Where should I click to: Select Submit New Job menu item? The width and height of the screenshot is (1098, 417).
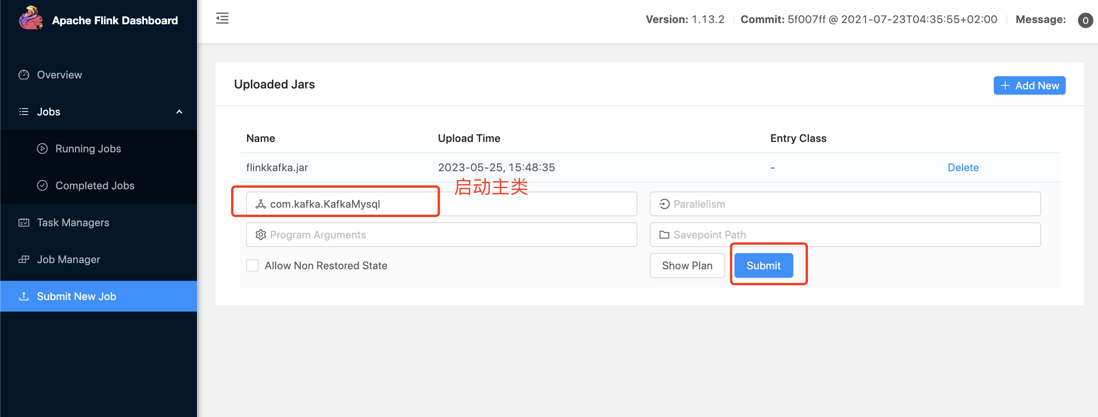coord(98,296)
